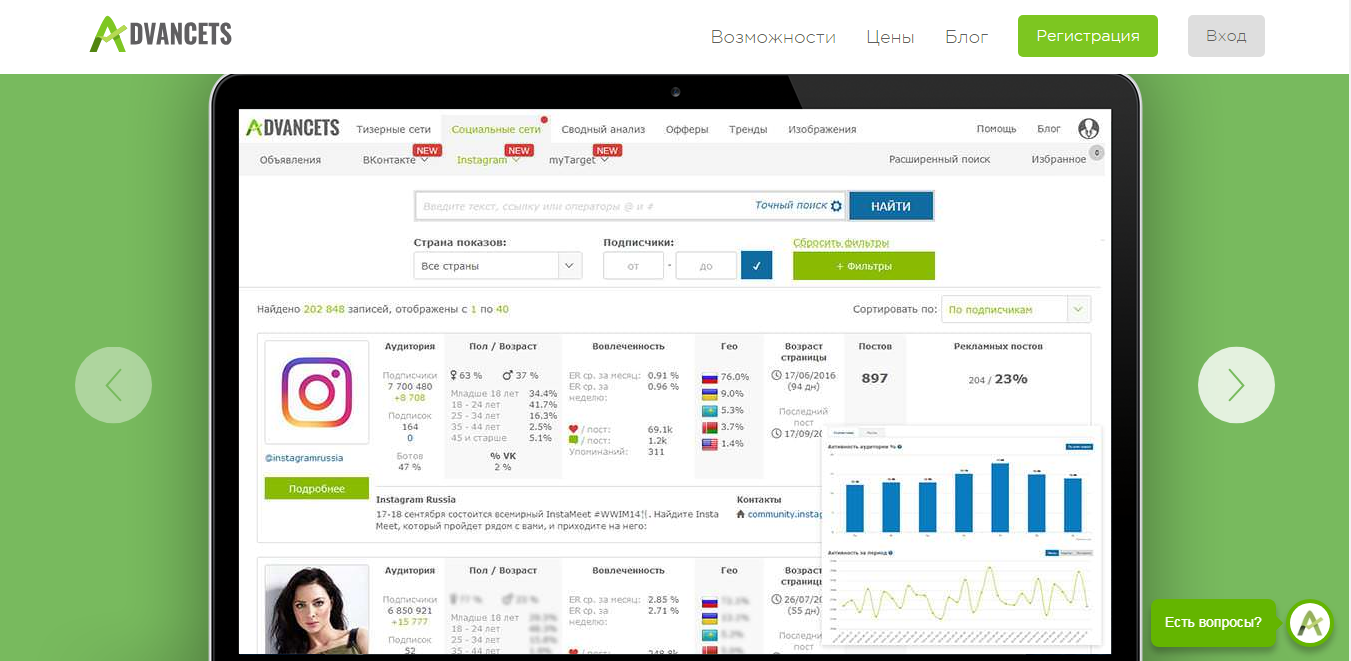Expand the Instagram dropdown
1351x661 pixels.
tap(488, 160)
